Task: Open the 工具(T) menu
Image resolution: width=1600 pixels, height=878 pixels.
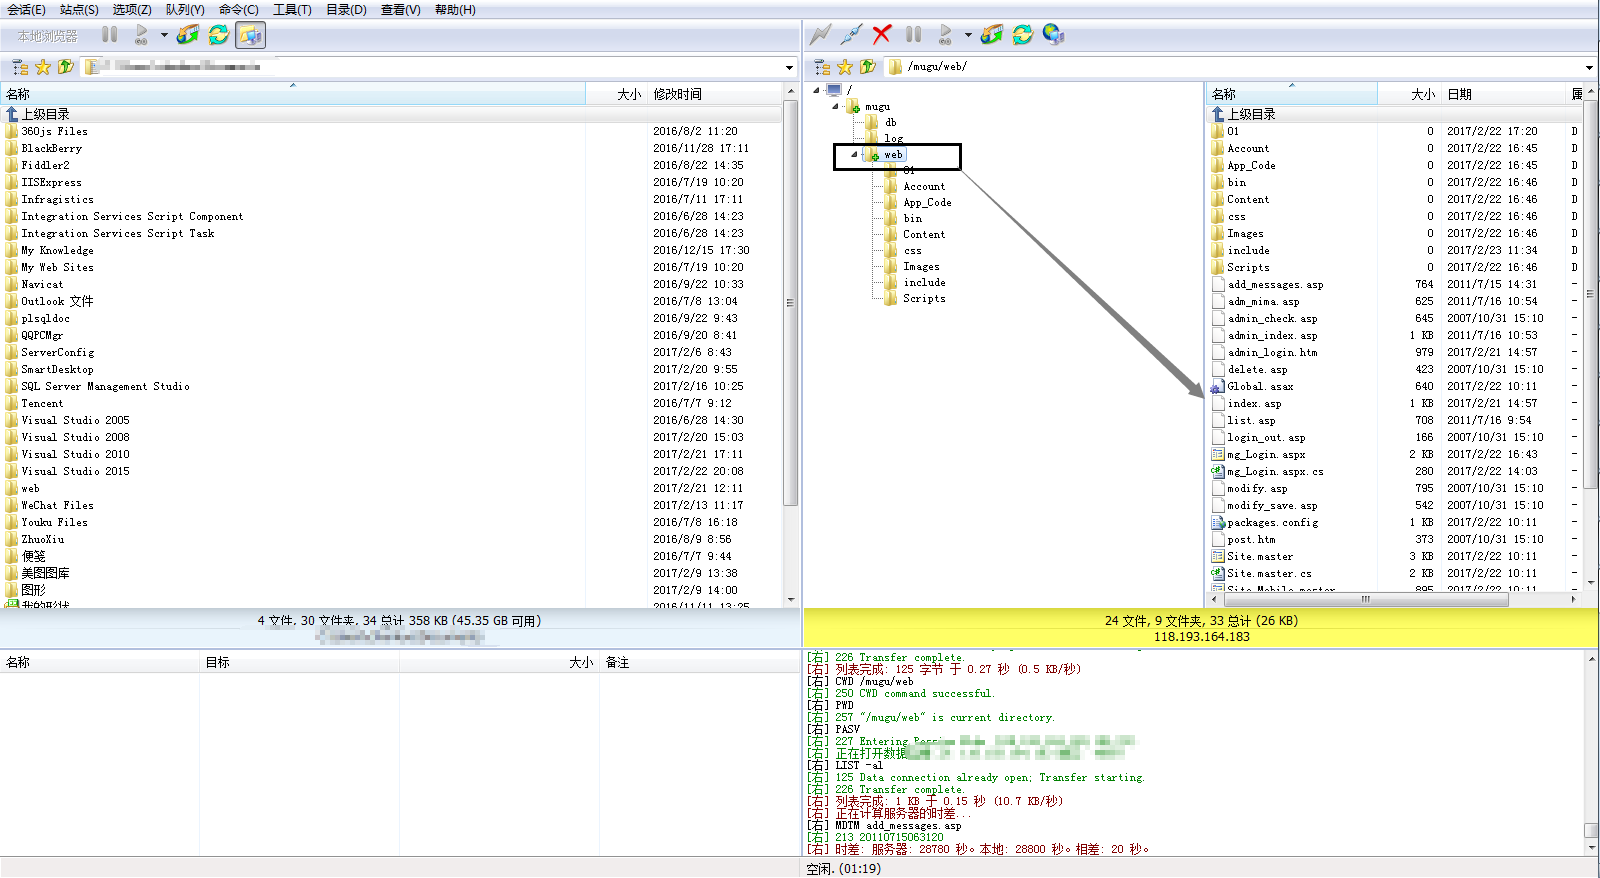Action: pyautogui.click(x=292, y=10)
